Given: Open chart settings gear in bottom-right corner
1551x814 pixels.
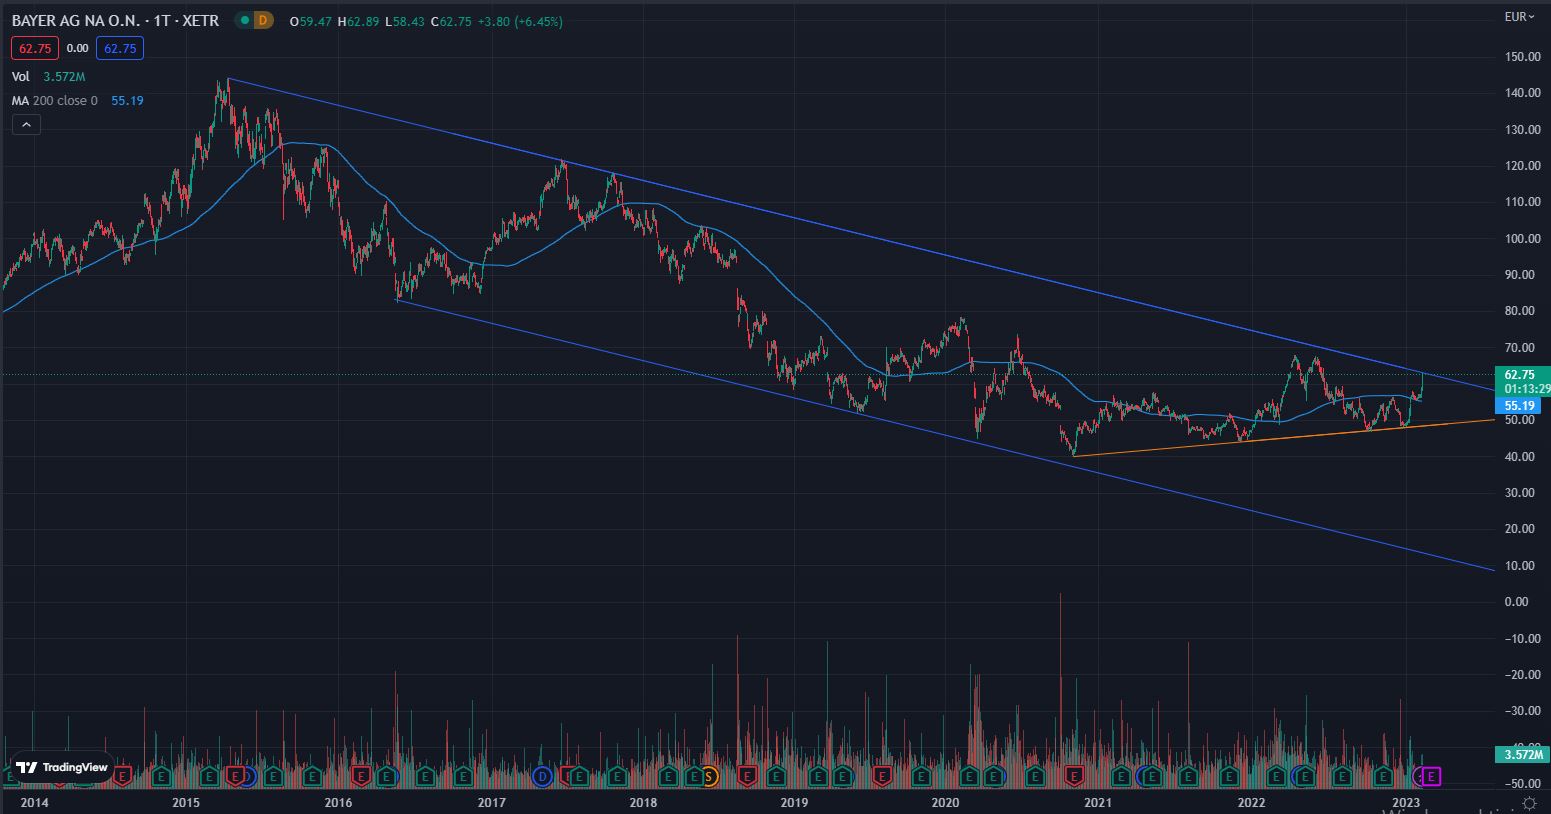Looking at the screenshot, I should tap(1529, 803).
